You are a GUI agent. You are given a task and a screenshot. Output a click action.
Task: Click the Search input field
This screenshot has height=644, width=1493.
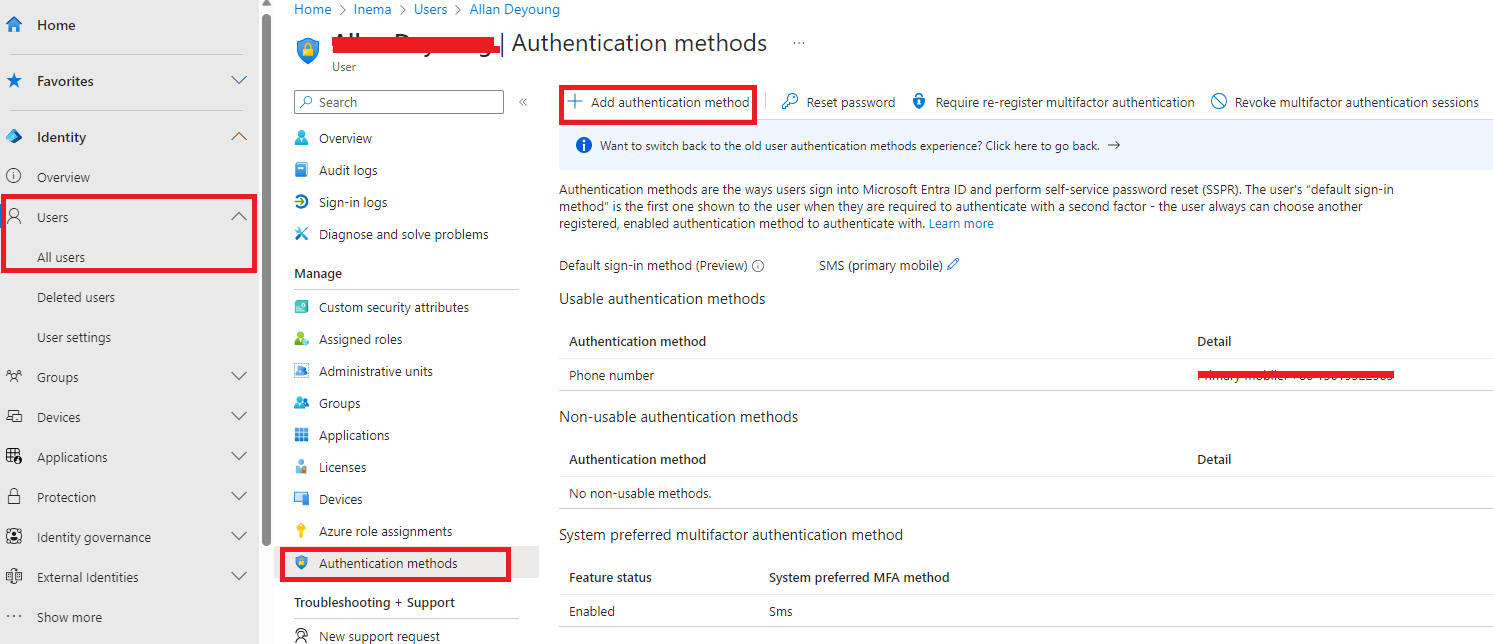point(398,101)
